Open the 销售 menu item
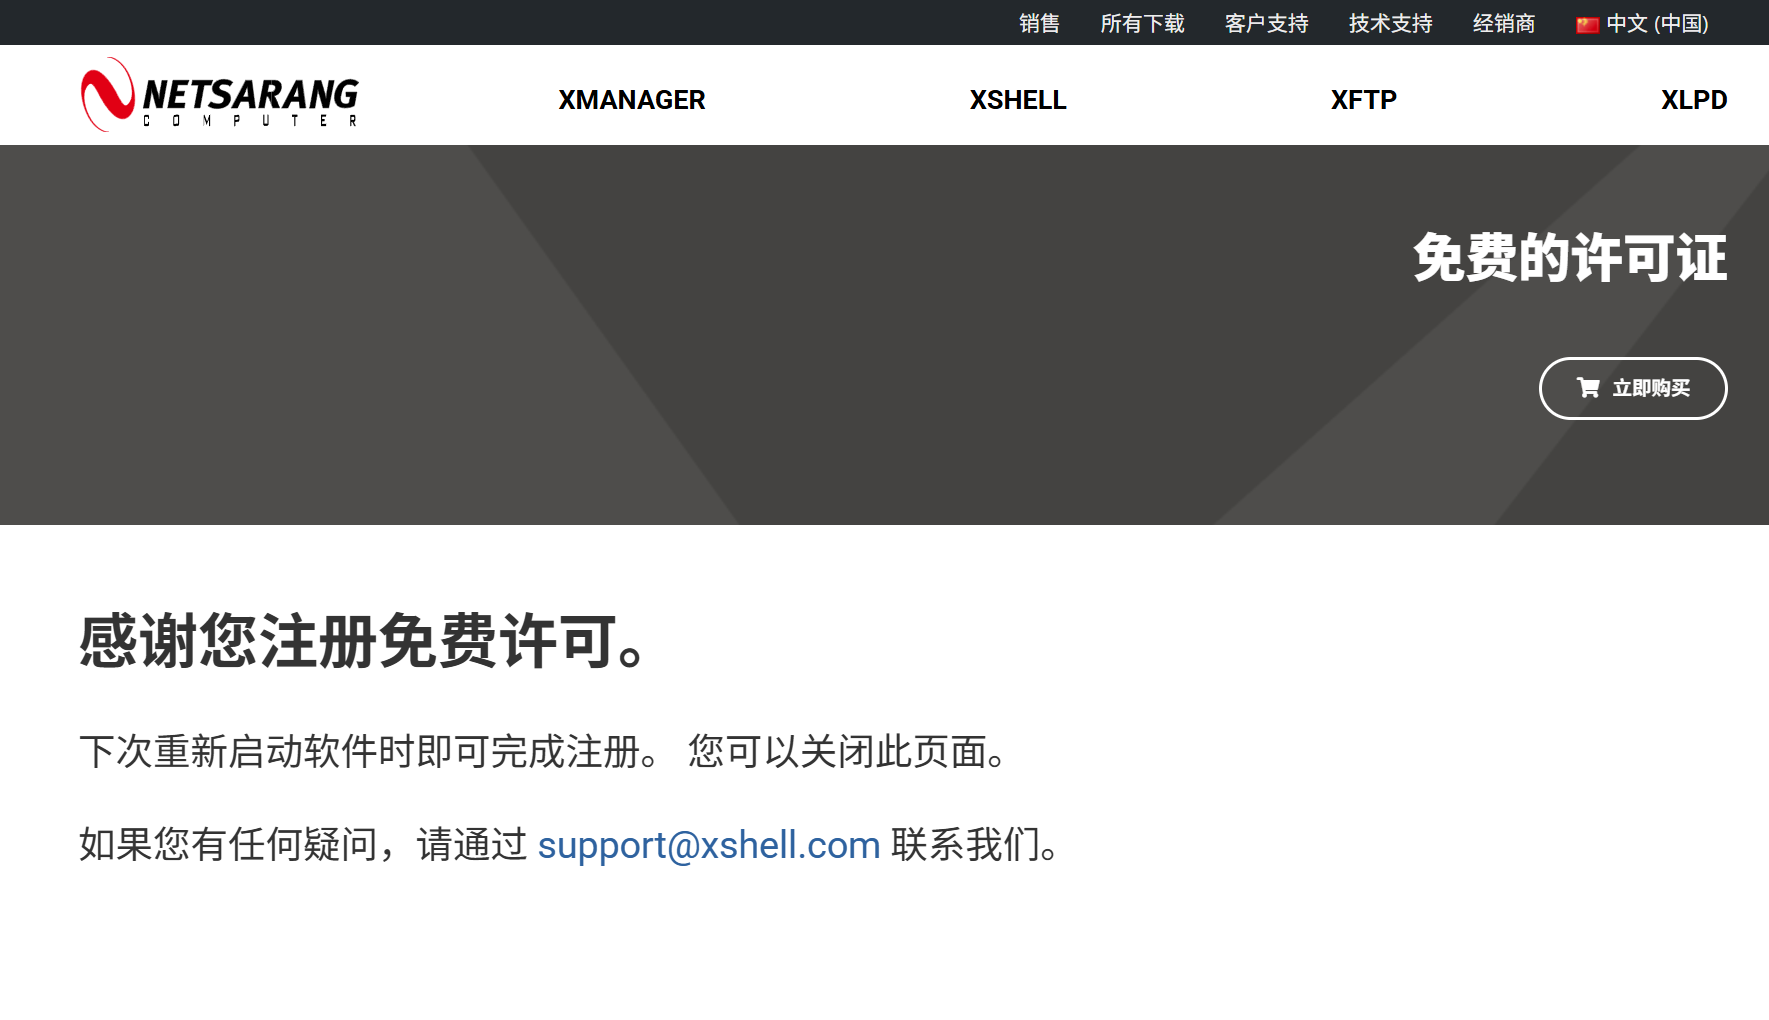The width and height of the screenshot is (1769, 1020). tap(1039, 23)
